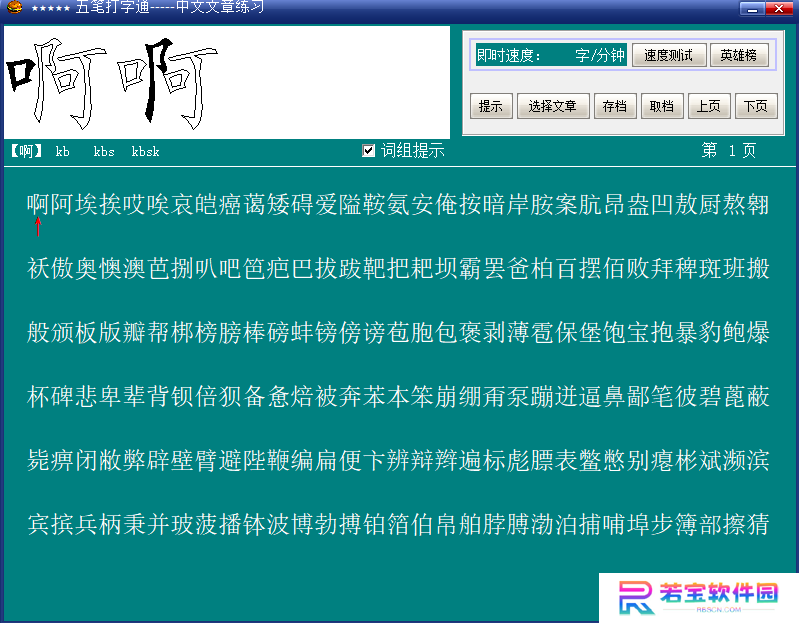The height and width of the screenshot is (623, 799).
Task: Go to previous page with 上页
Action: click(x=709, y=106)
